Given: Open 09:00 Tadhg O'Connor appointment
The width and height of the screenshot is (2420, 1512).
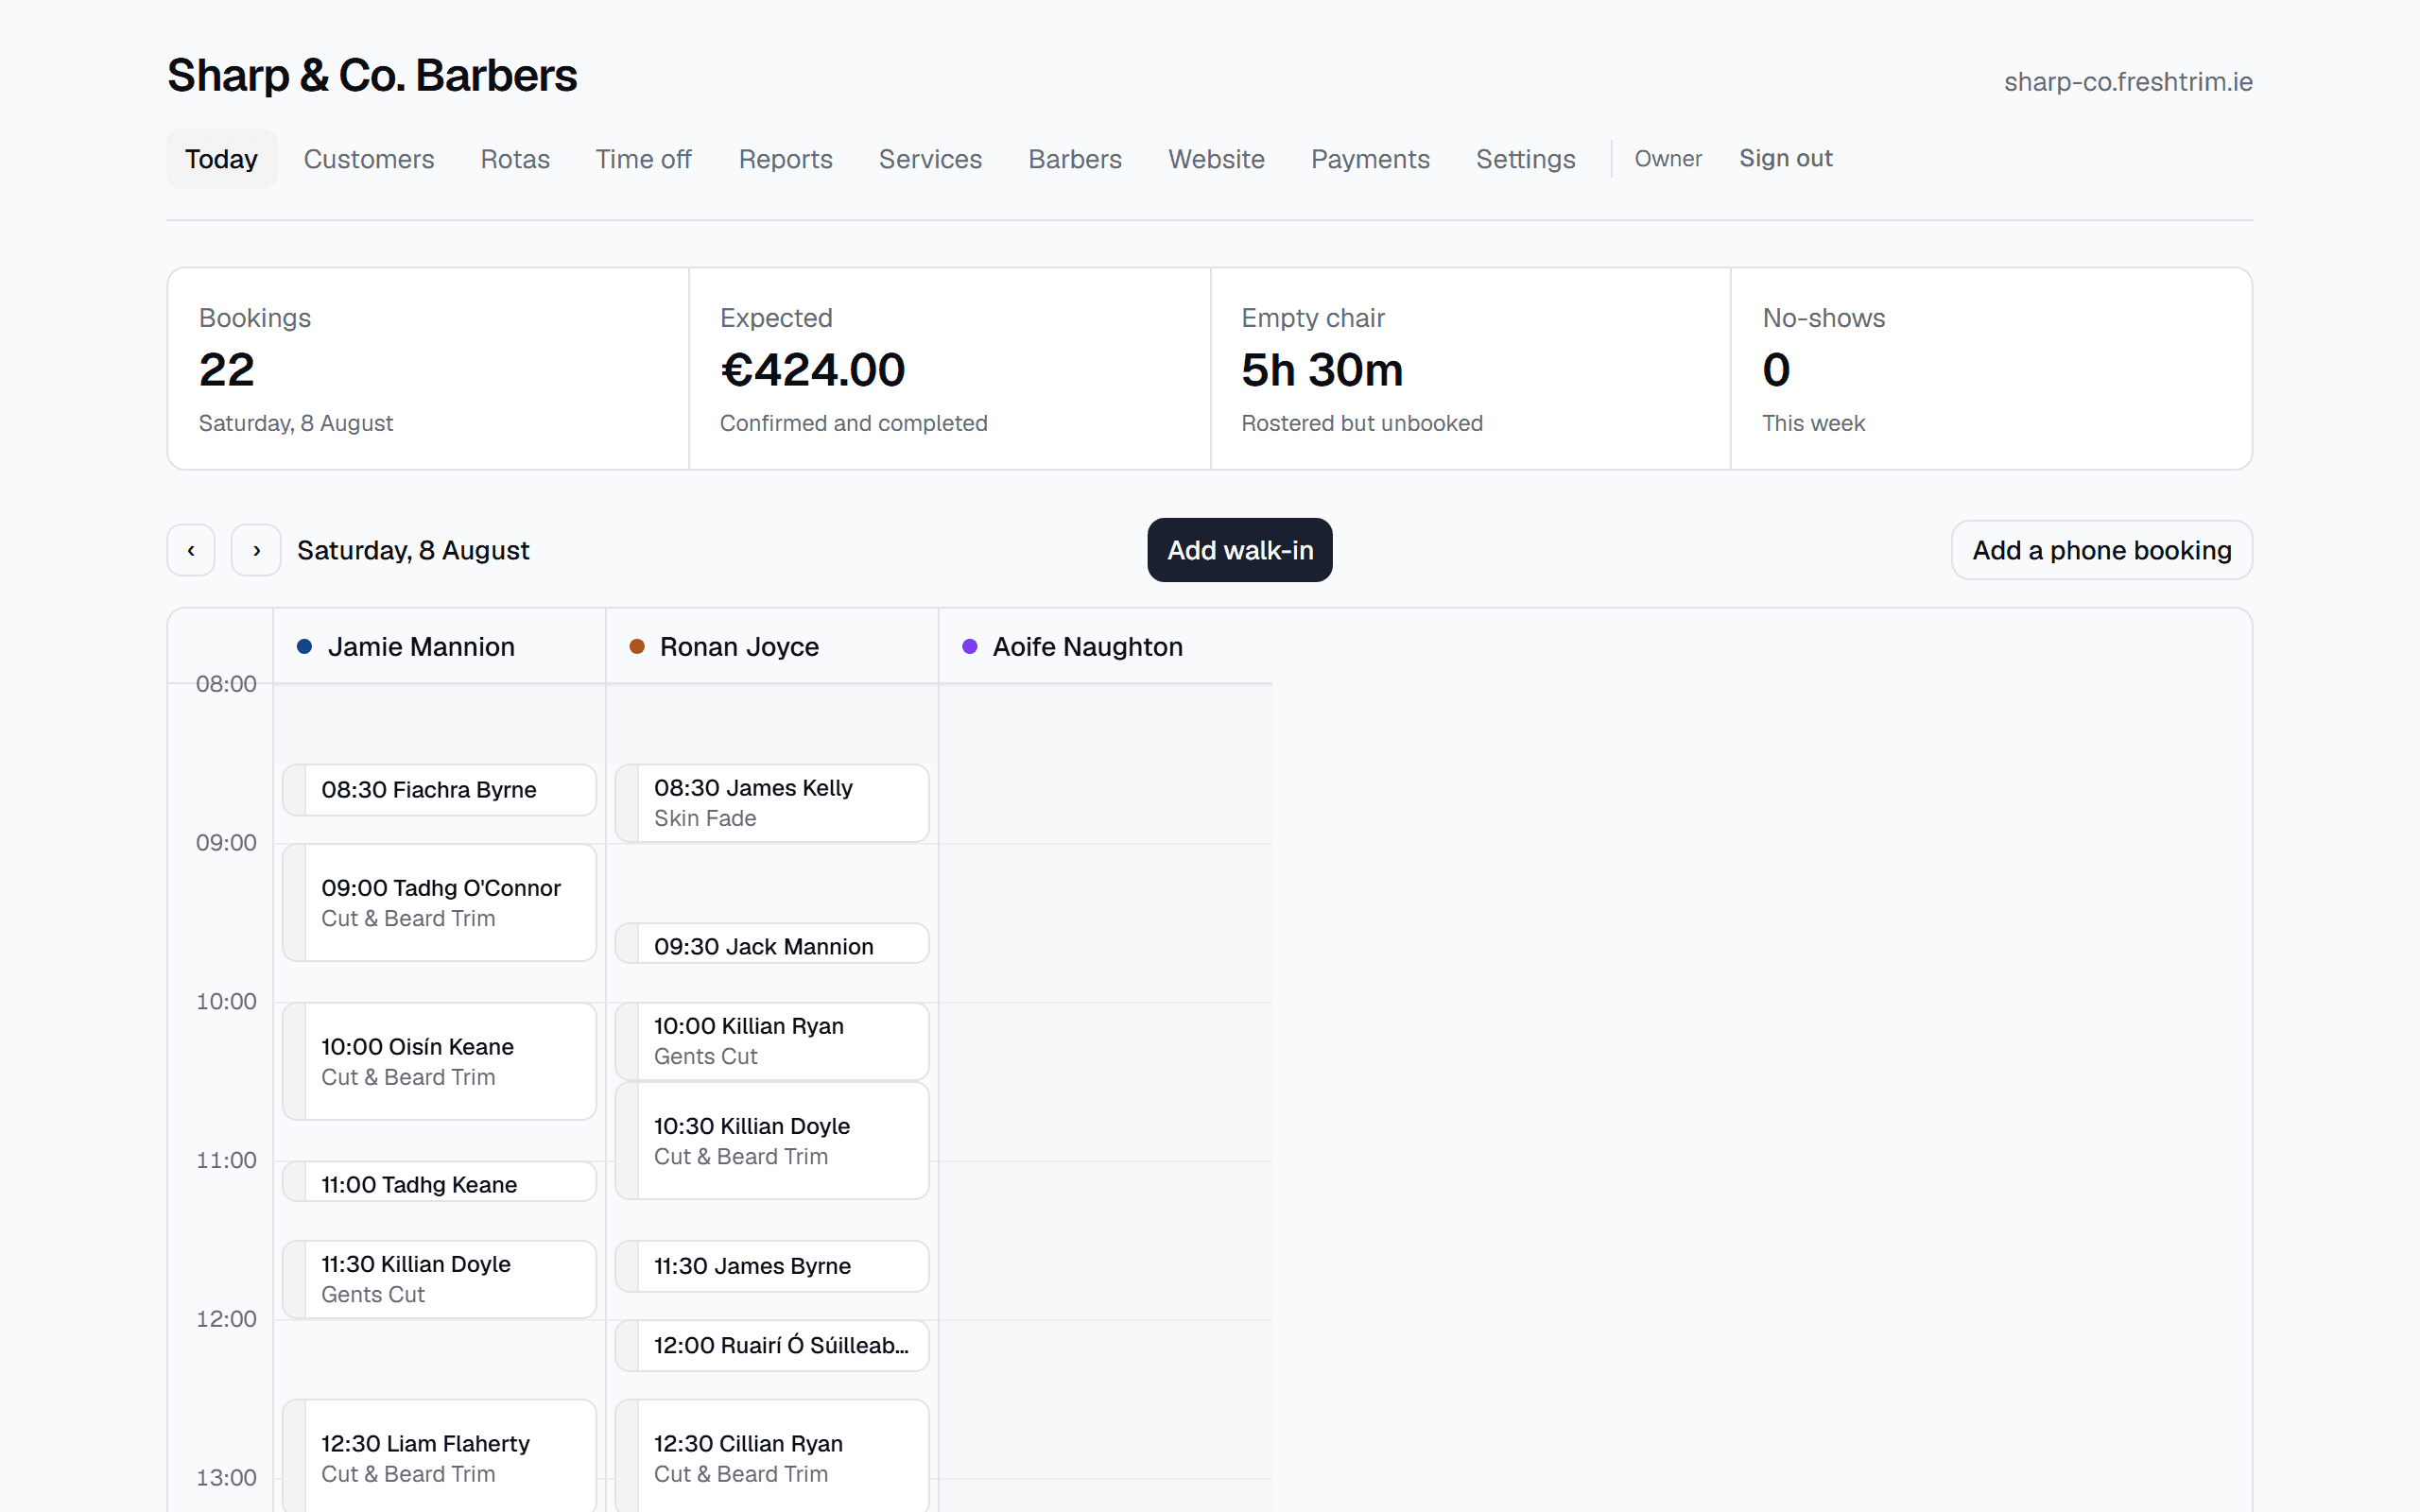Looking at the screenshot, I should pos(439,903).
